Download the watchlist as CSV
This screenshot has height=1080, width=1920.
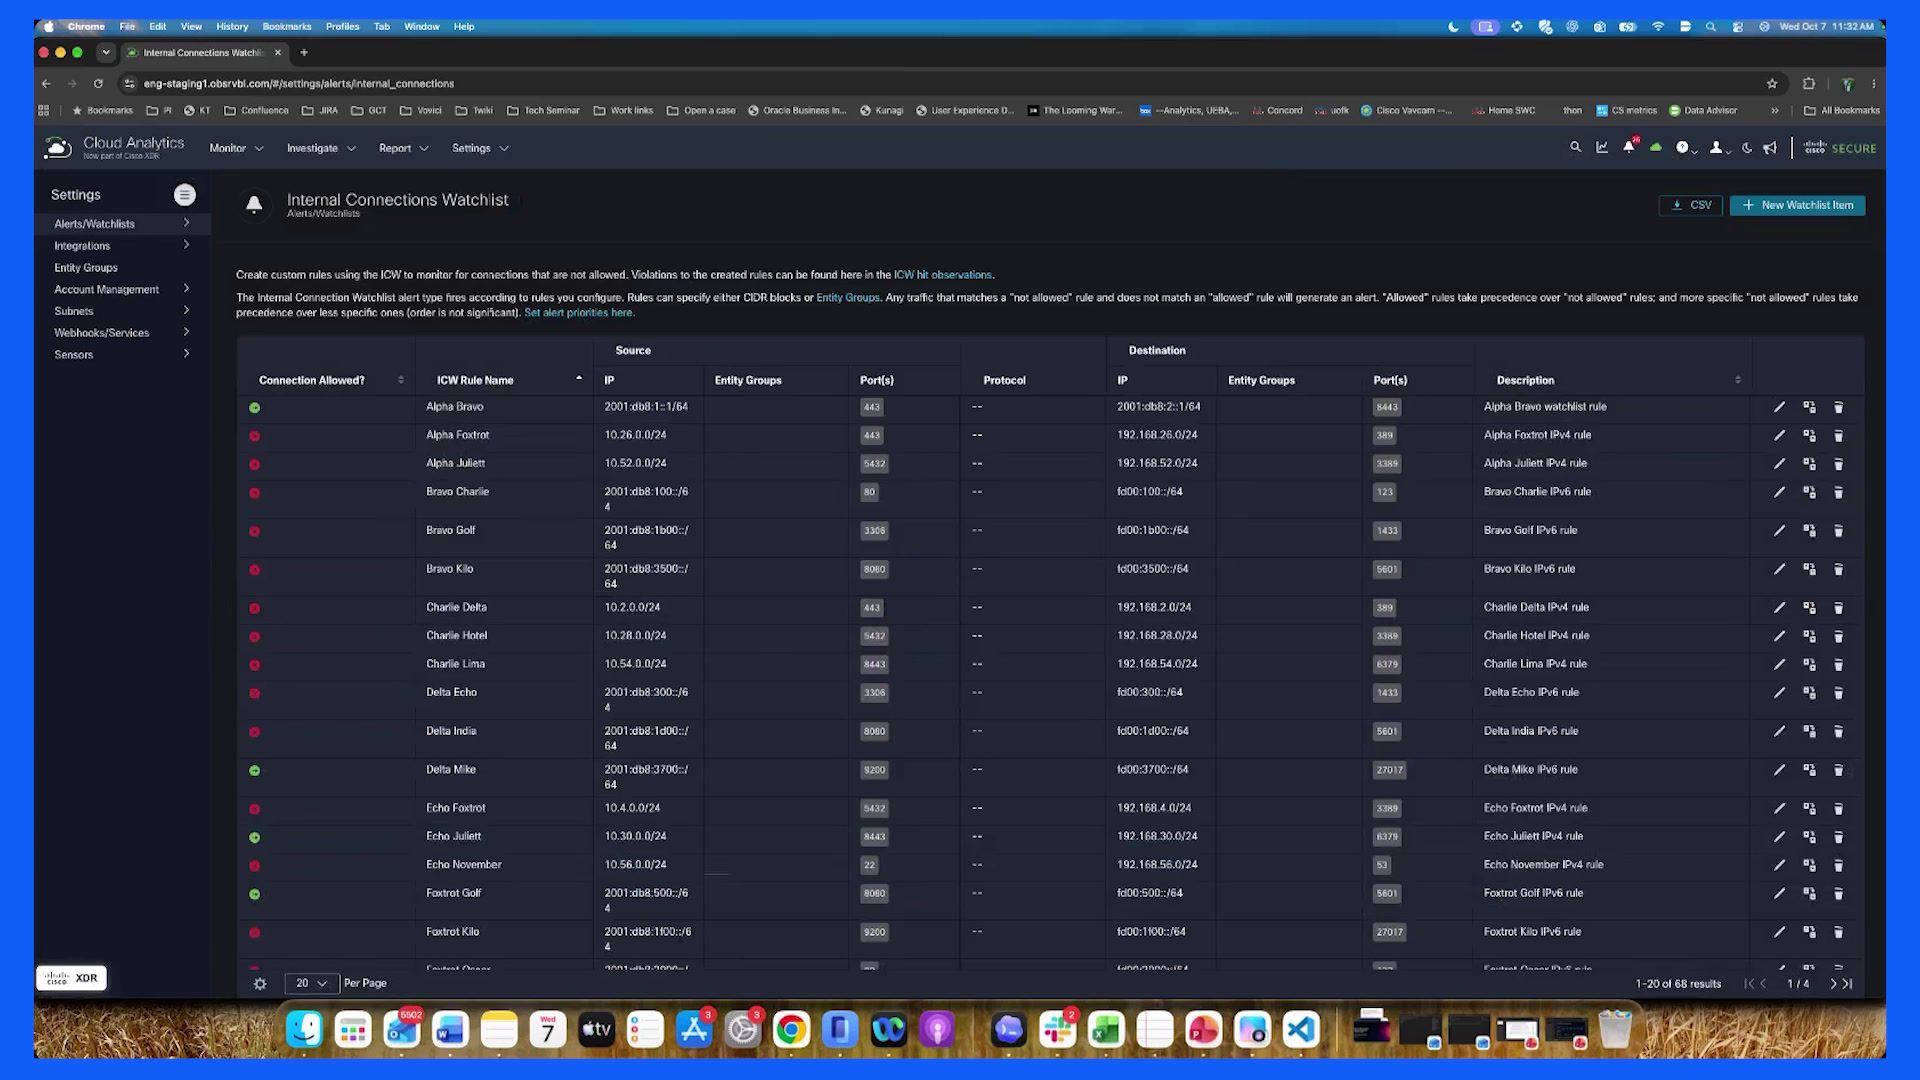click(x=1690, y=205)
